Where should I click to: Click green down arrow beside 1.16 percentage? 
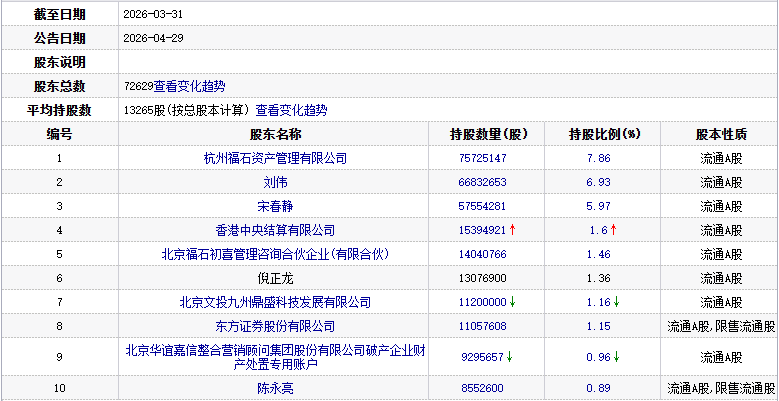(x=617, y=302)
